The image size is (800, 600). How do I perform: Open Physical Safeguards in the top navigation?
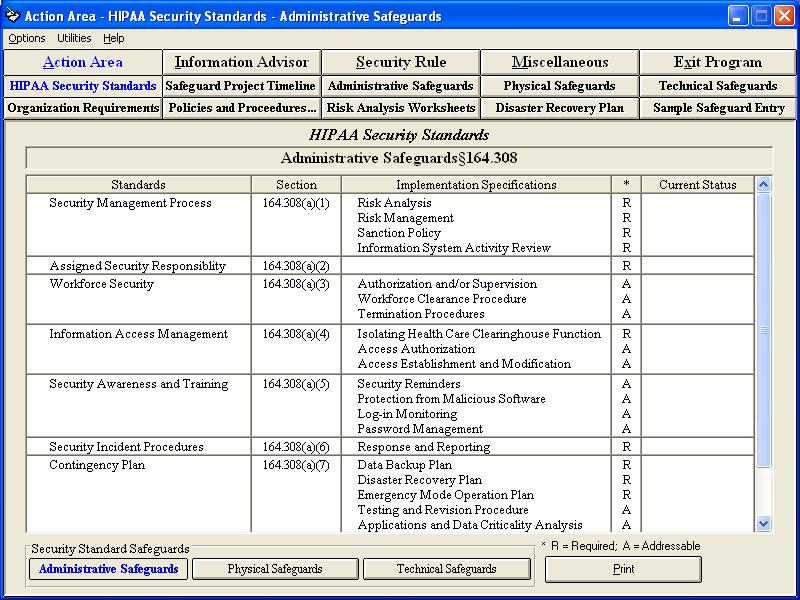click(x=560, y=86)
